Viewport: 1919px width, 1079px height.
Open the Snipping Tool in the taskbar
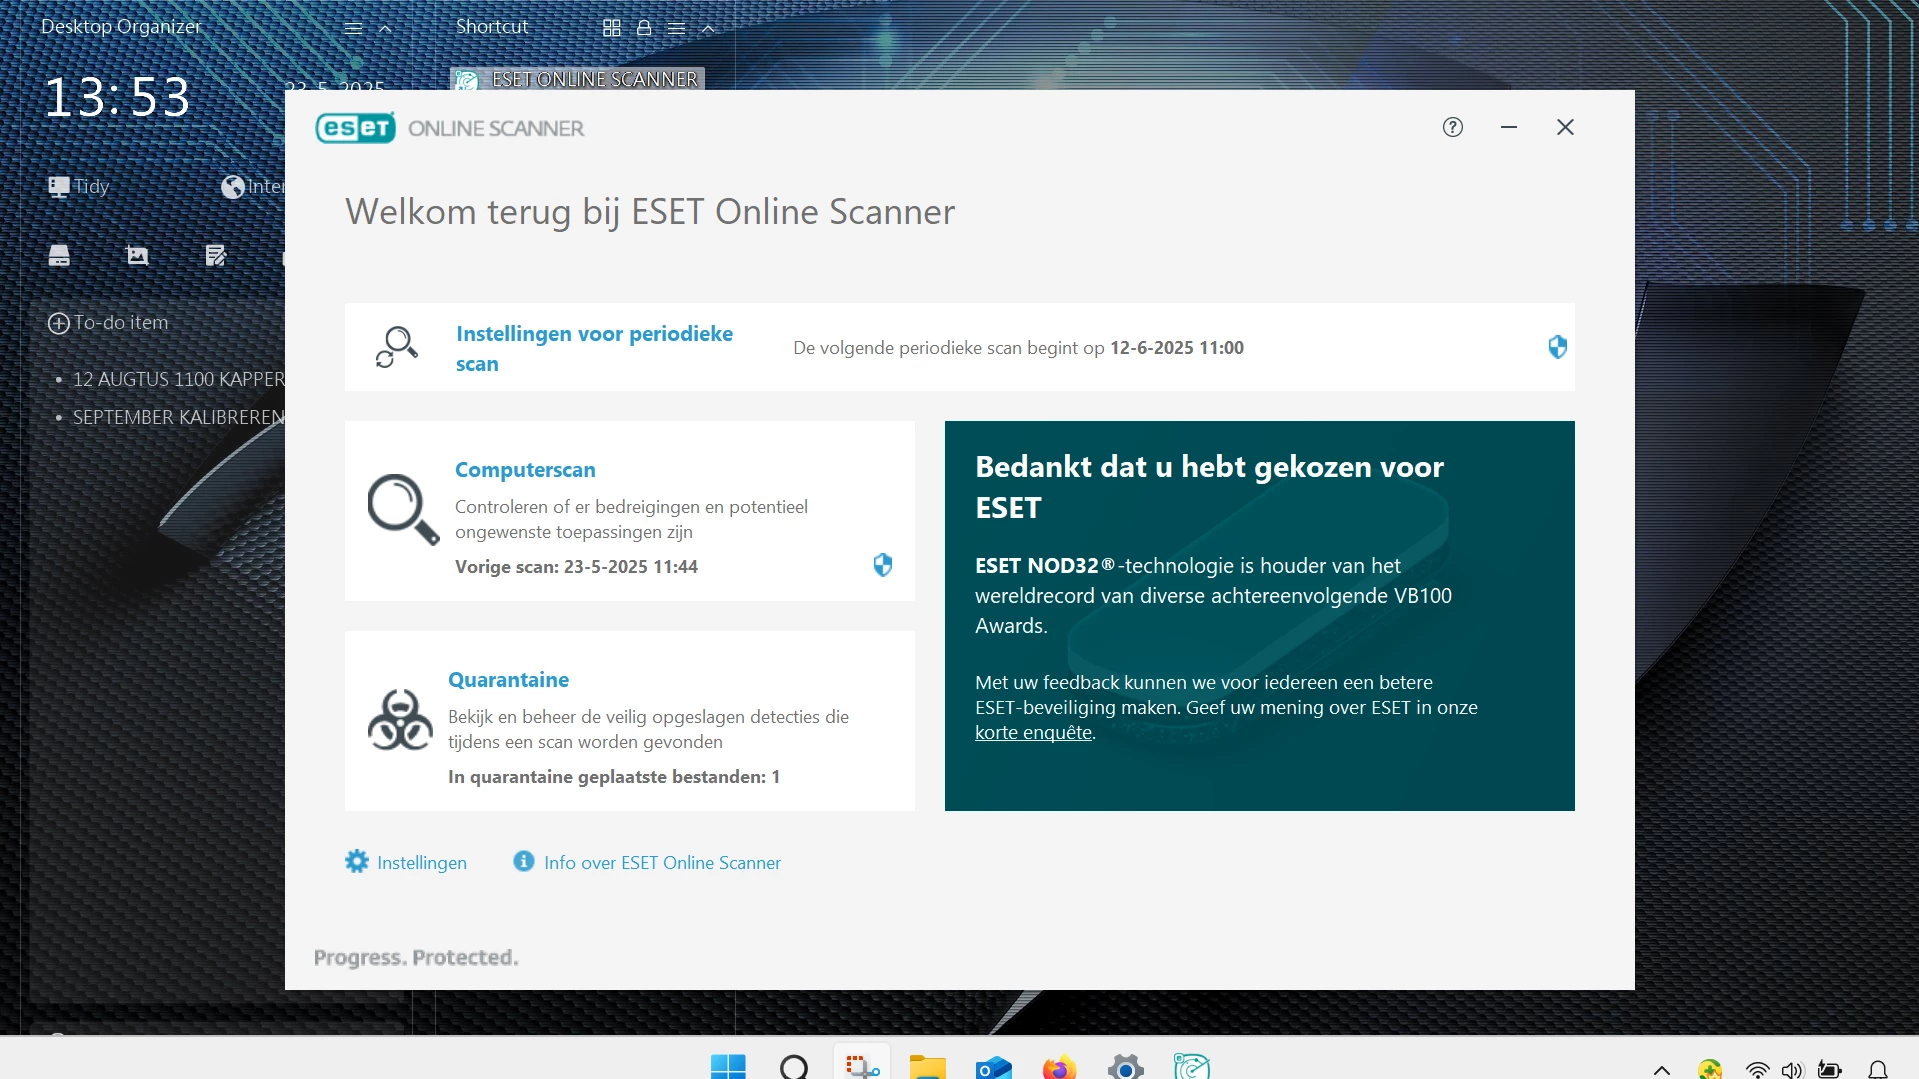861,1067
